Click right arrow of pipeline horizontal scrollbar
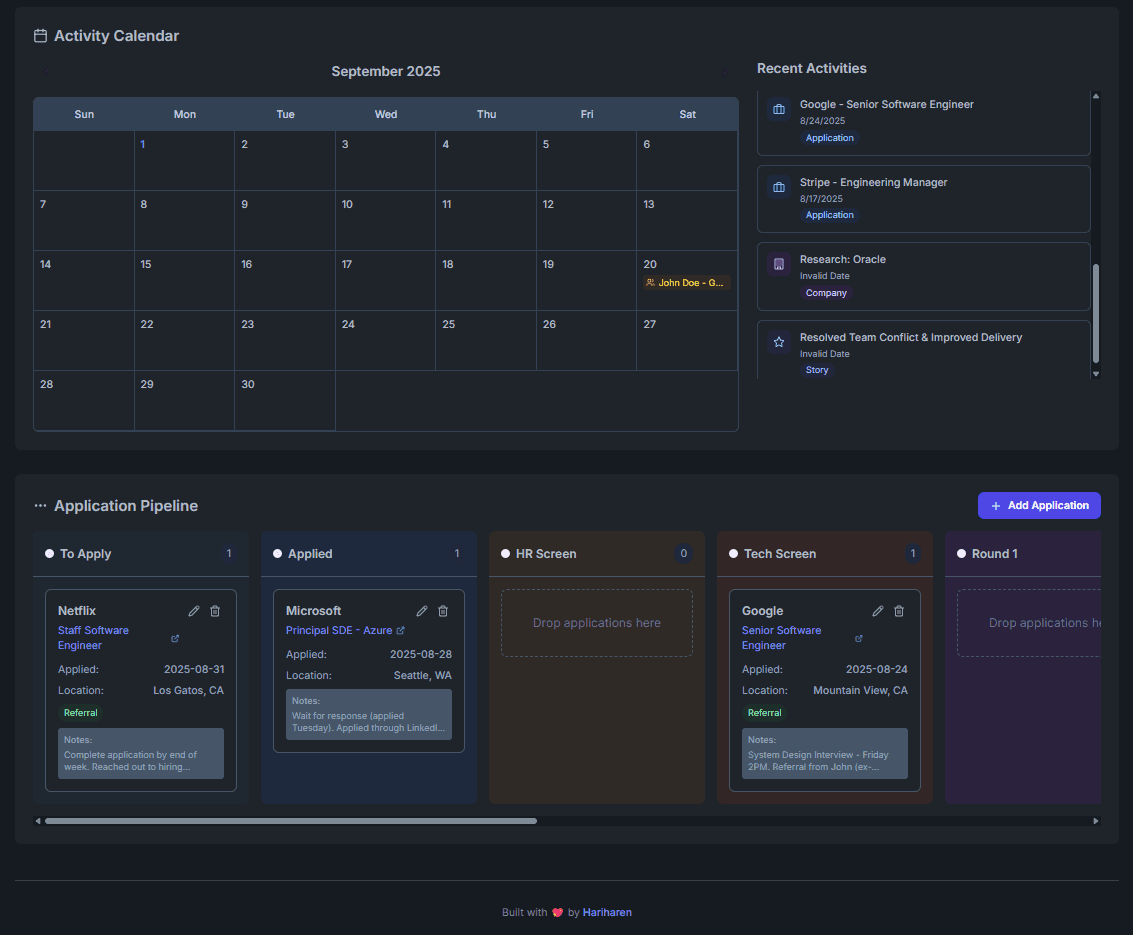1133x935 pixels. point(1096,821)
